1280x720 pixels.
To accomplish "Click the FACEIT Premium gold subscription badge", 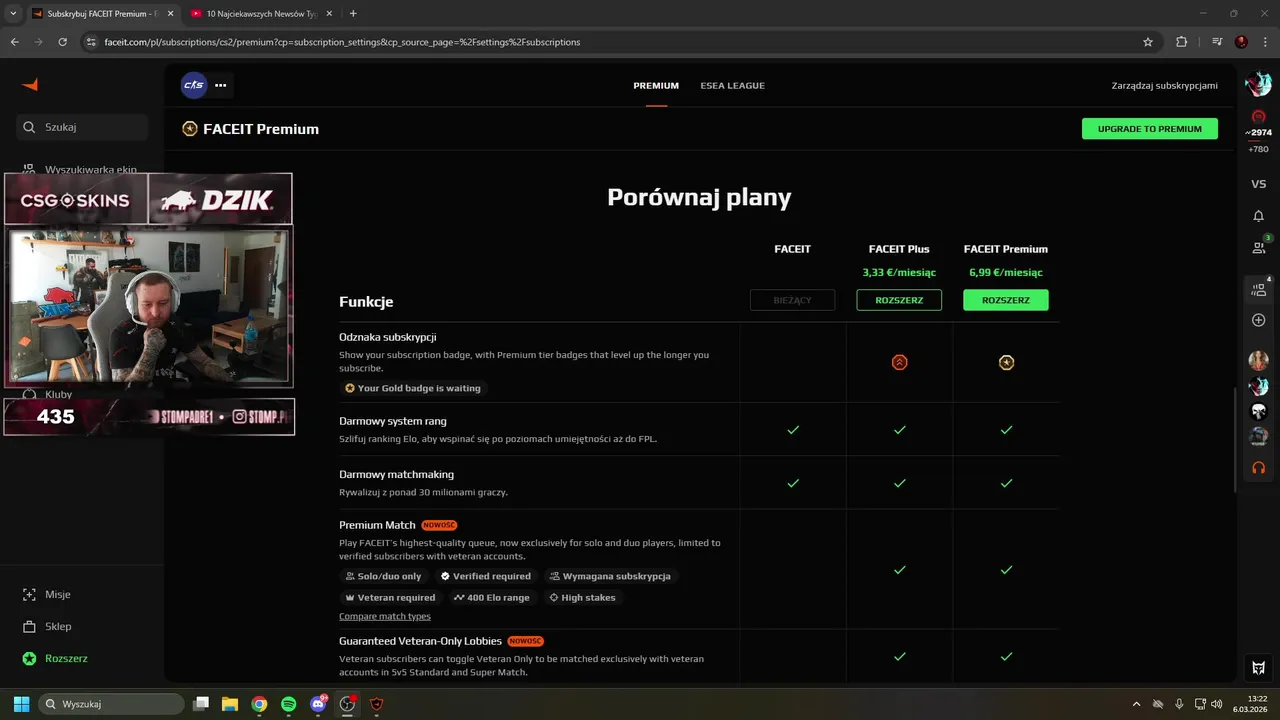I will pyautogui.click(x=1006, y=362).
